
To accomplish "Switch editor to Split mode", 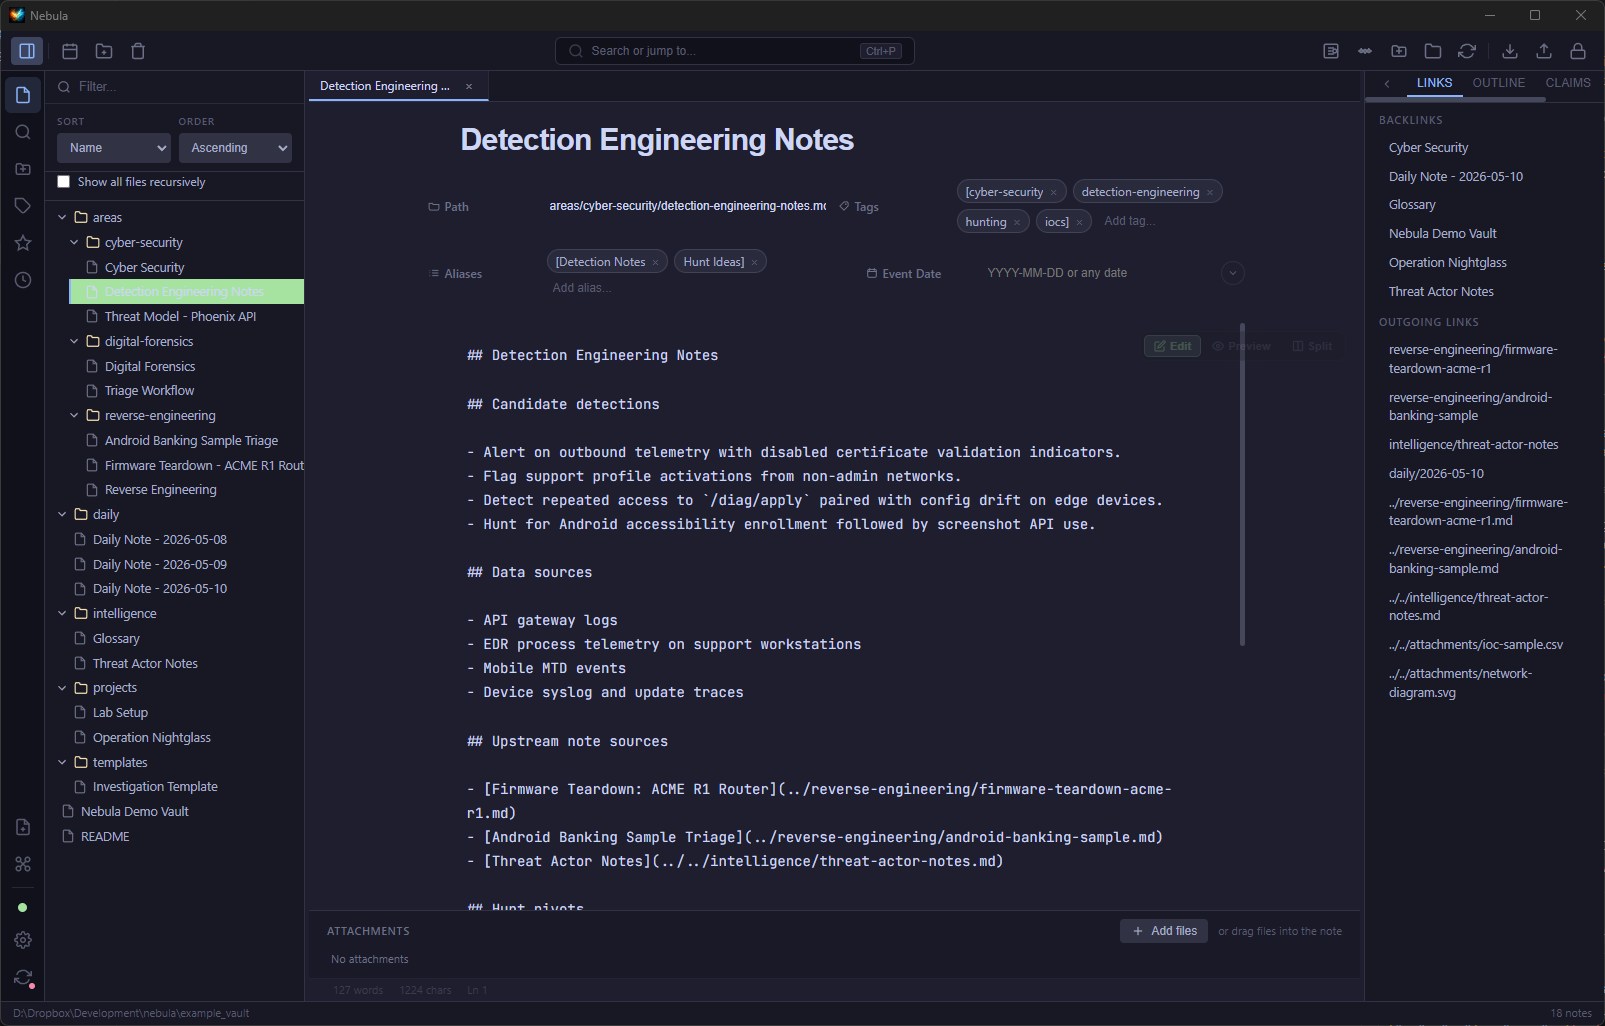I will coord(1312,346).
